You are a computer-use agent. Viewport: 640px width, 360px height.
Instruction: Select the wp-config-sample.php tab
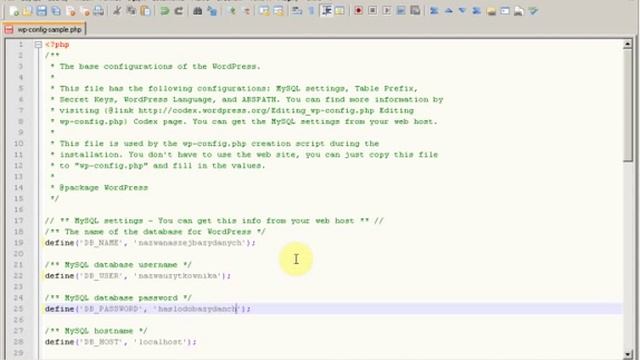pyautogui.click(x=44, y=29)
